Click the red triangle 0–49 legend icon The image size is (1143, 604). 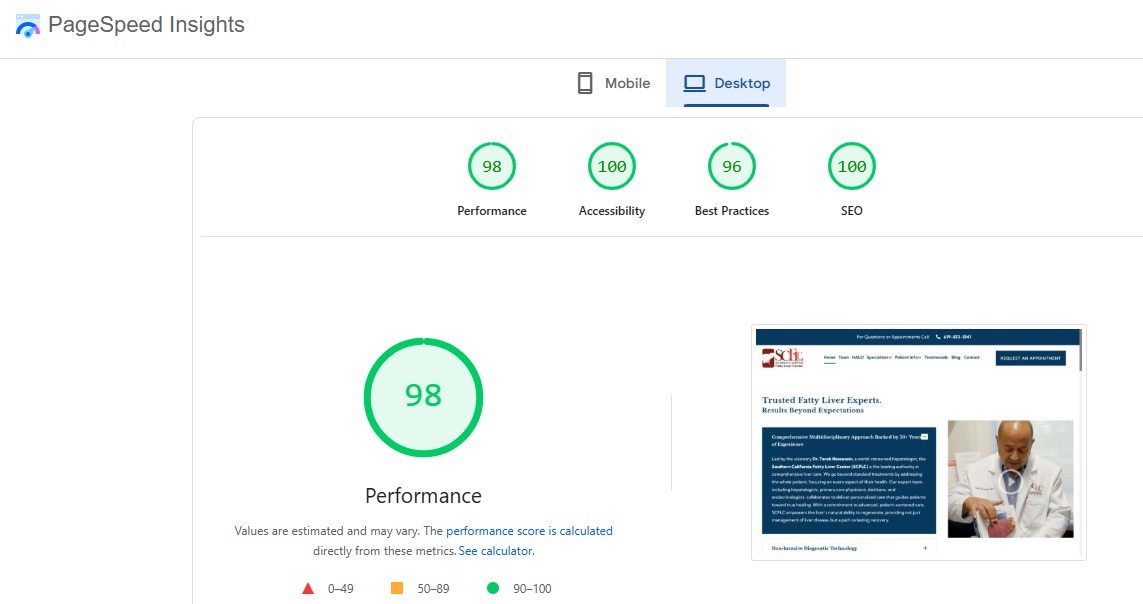[x=308, y=588]
